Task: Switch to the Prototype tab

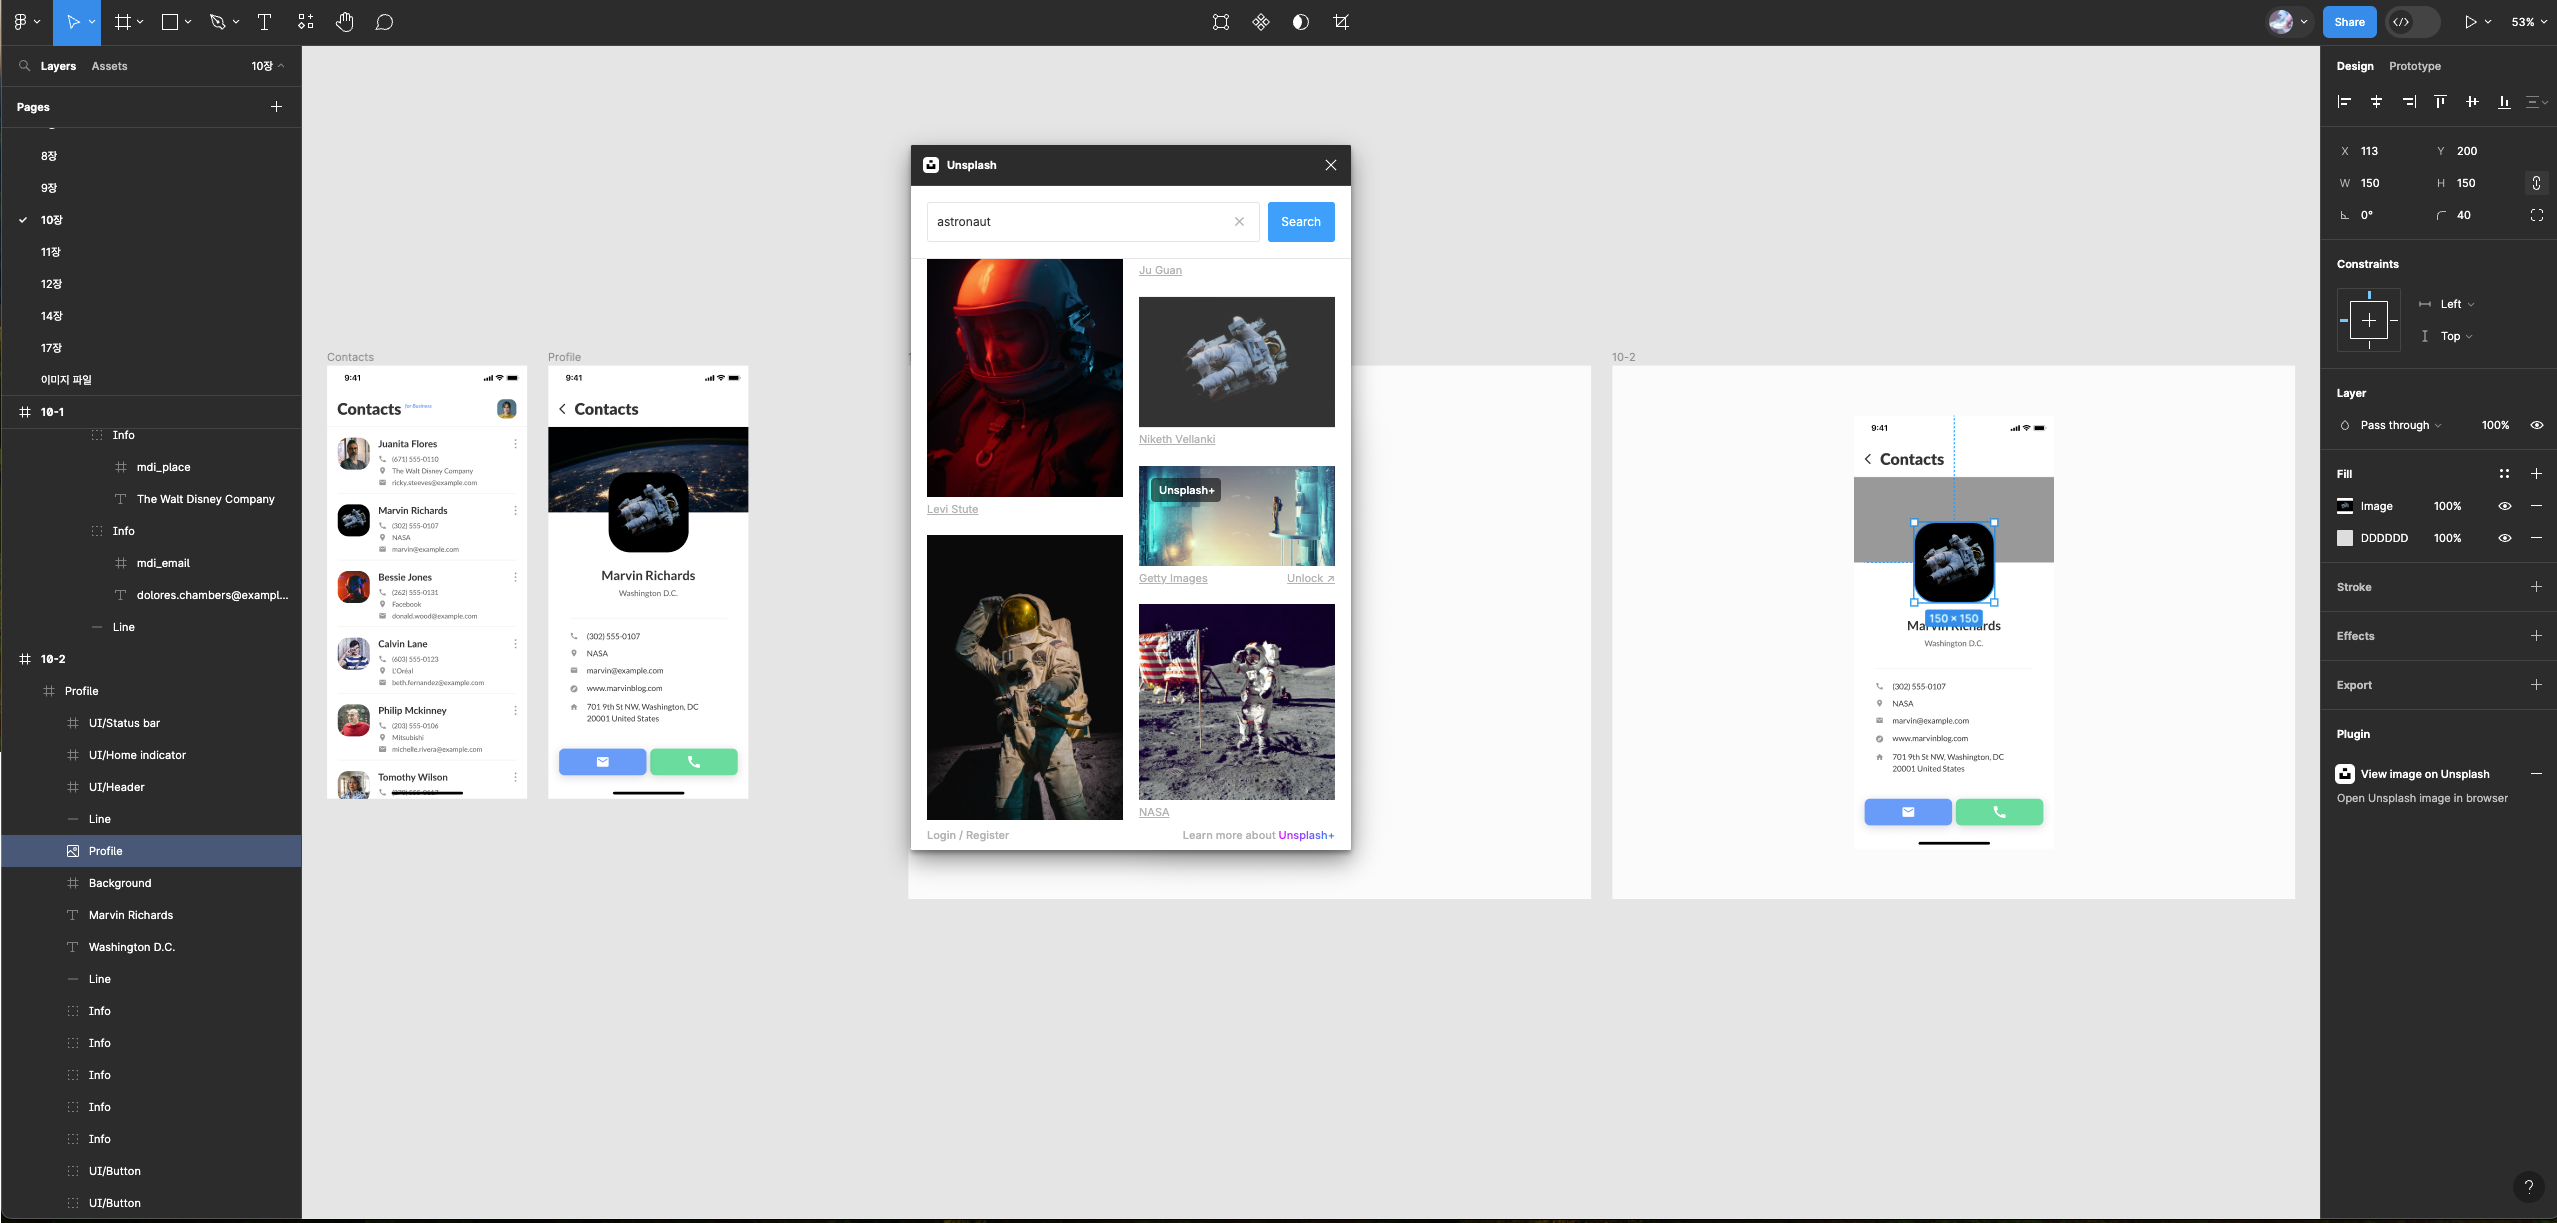Action: [2414, 66]
